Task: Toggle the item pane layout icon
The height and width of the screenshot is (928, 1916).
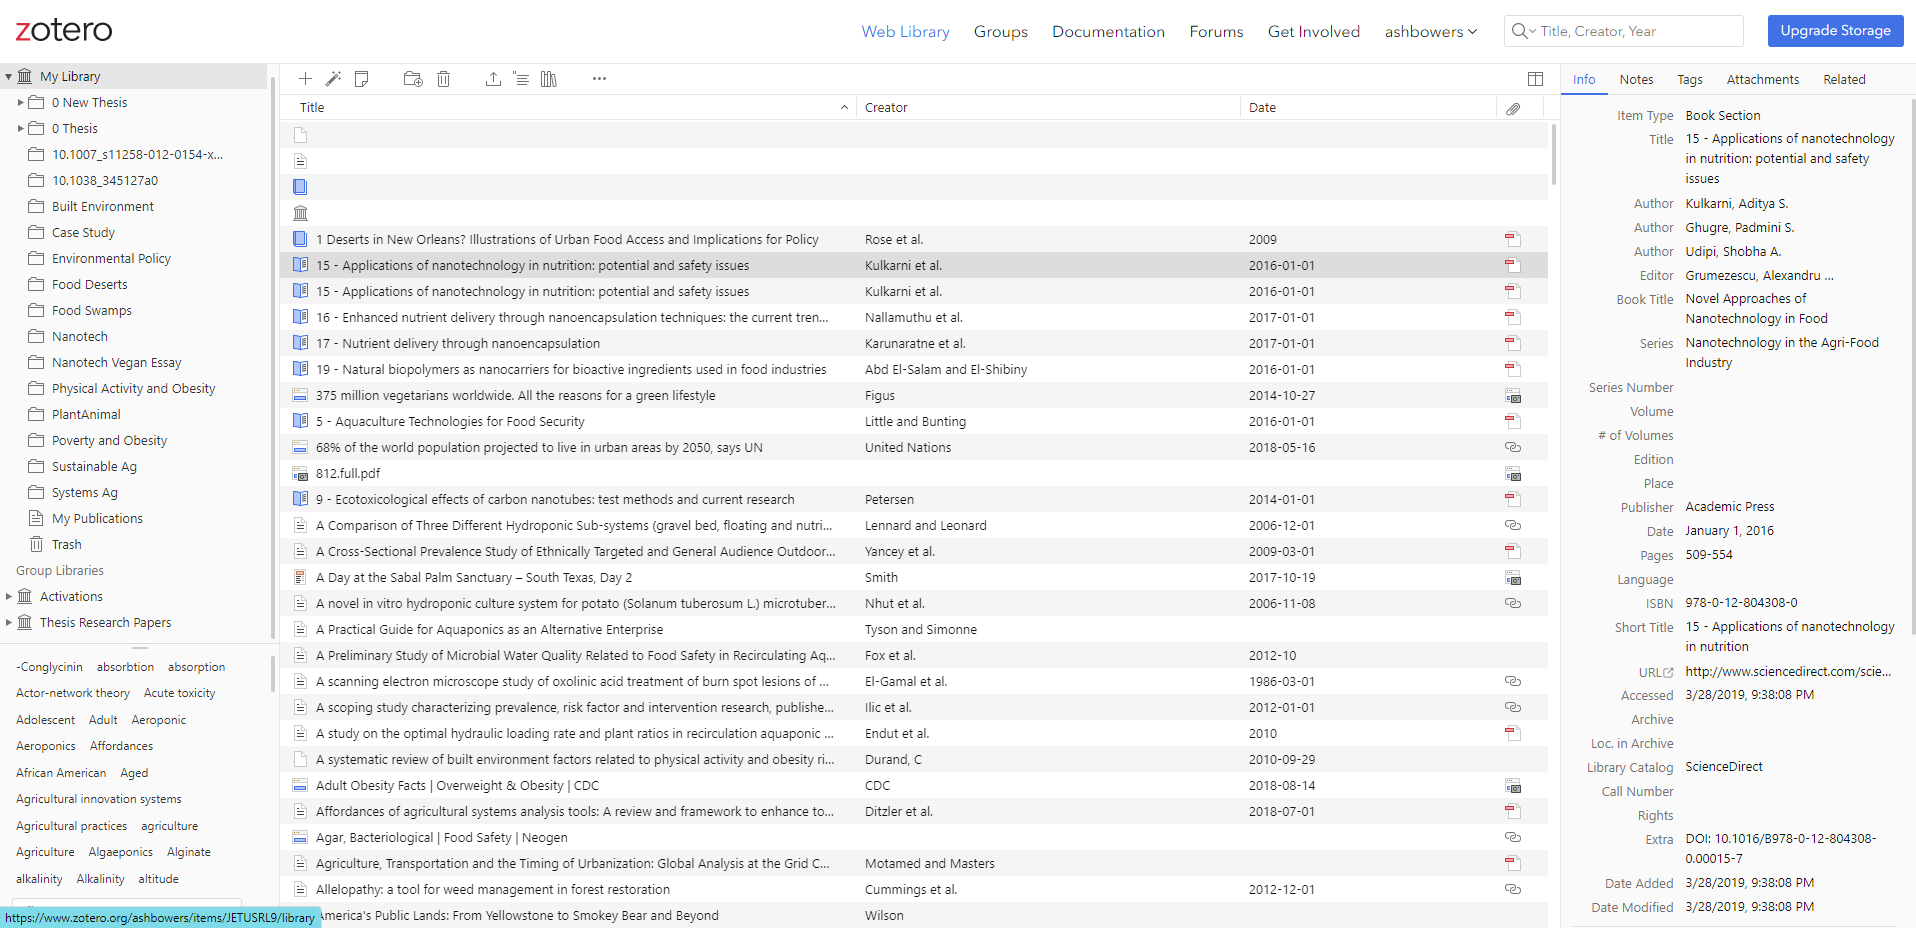Action: (x=1536, y=78)
